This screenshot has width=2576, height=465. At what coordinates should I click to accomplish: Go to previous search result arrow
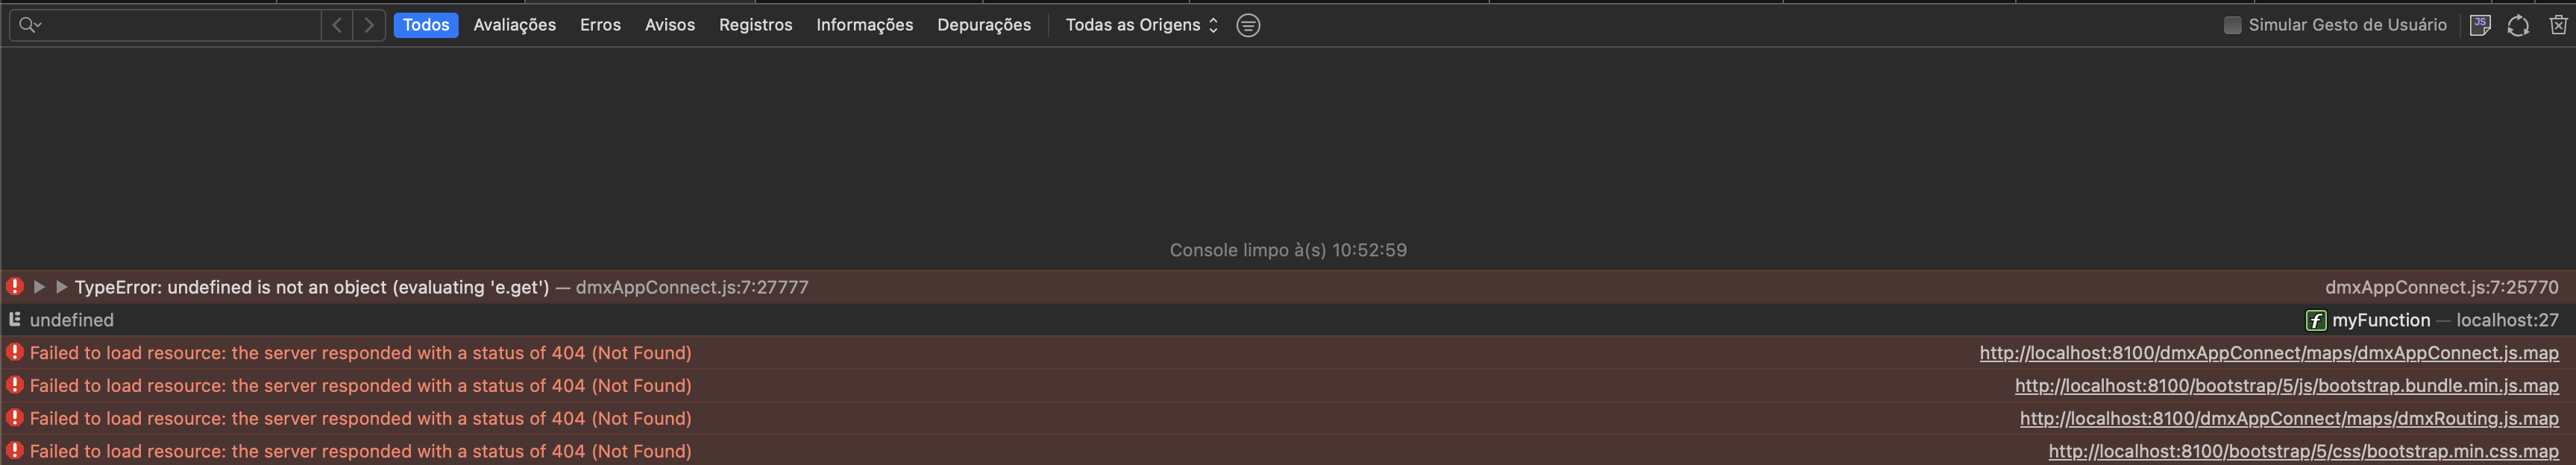[337, 25]
